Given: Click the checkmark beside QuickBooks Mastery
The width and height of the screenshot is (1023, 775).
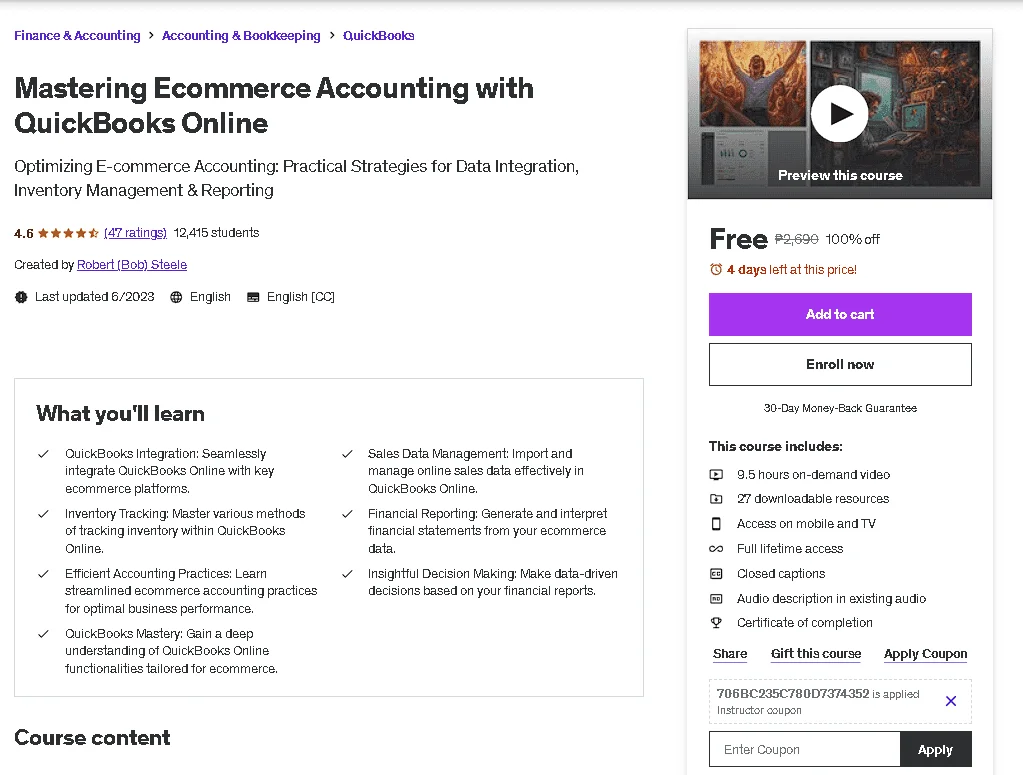Looking at the screenshot, I should click(43, 634).
